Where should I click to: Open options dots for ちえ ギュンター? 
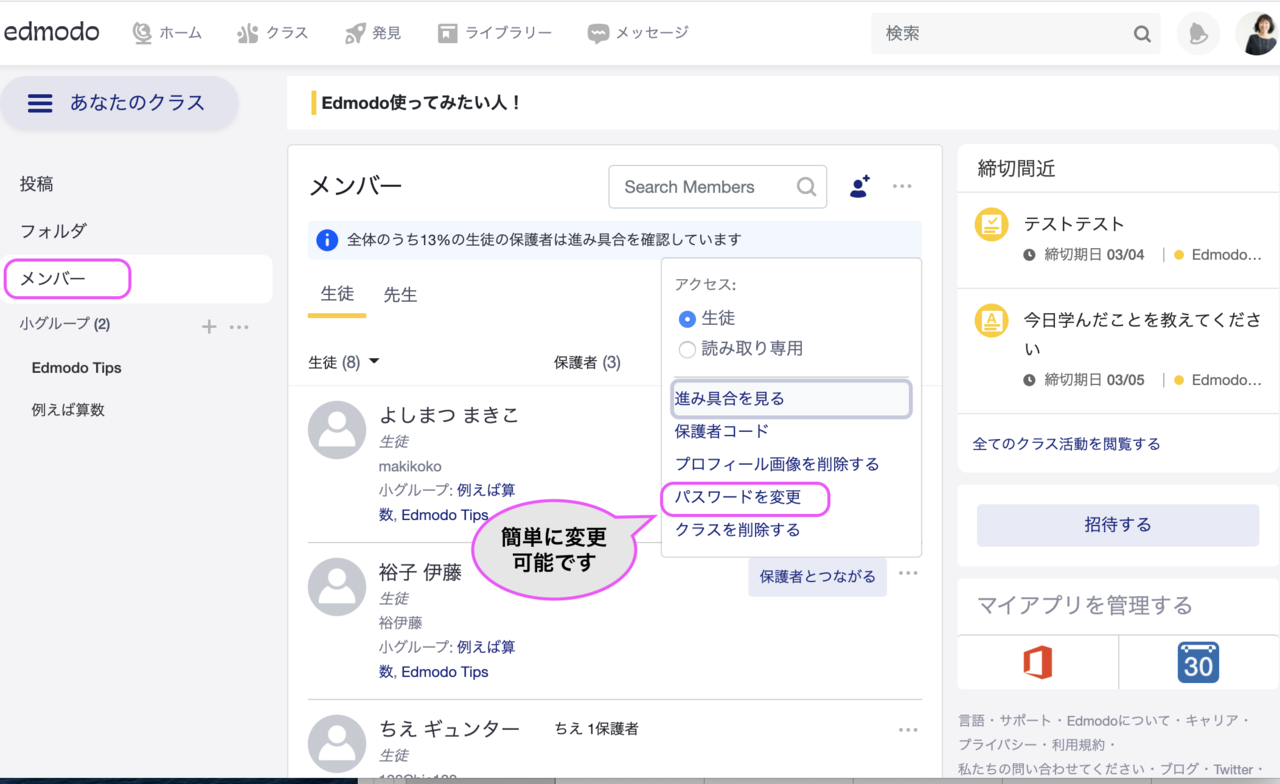click(908, 730)
